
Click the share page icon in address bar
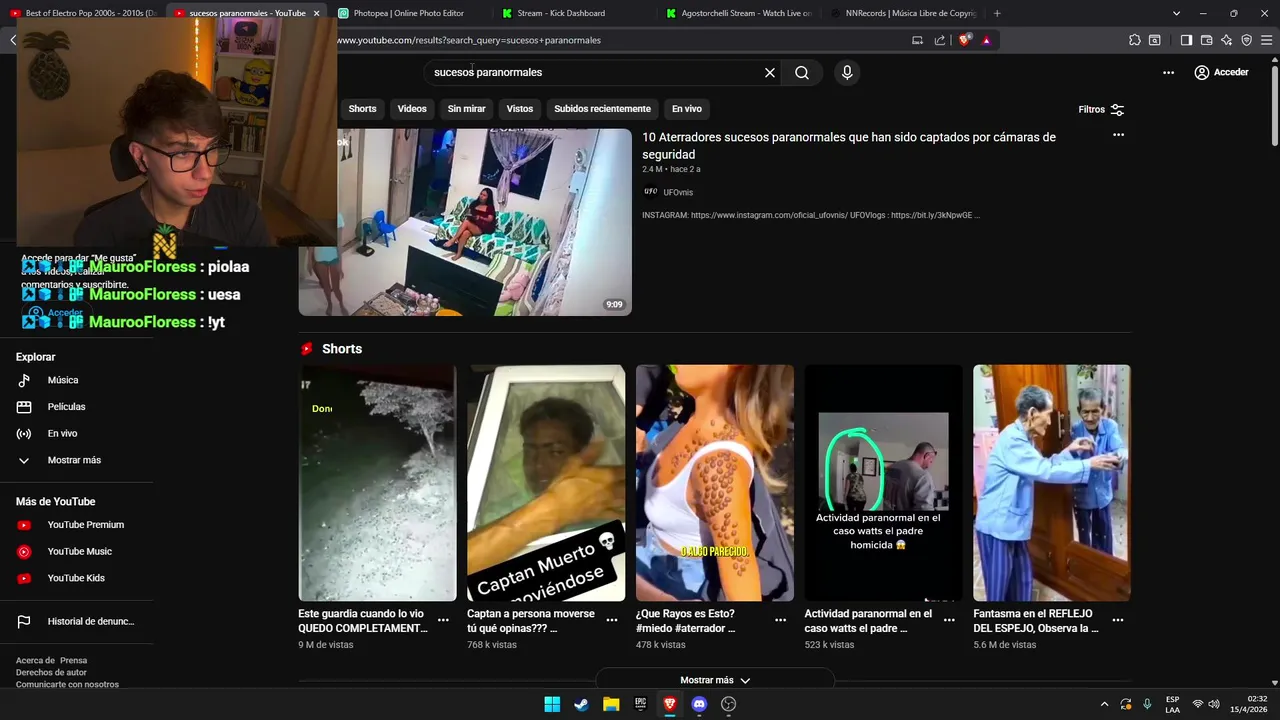(940, 40)
